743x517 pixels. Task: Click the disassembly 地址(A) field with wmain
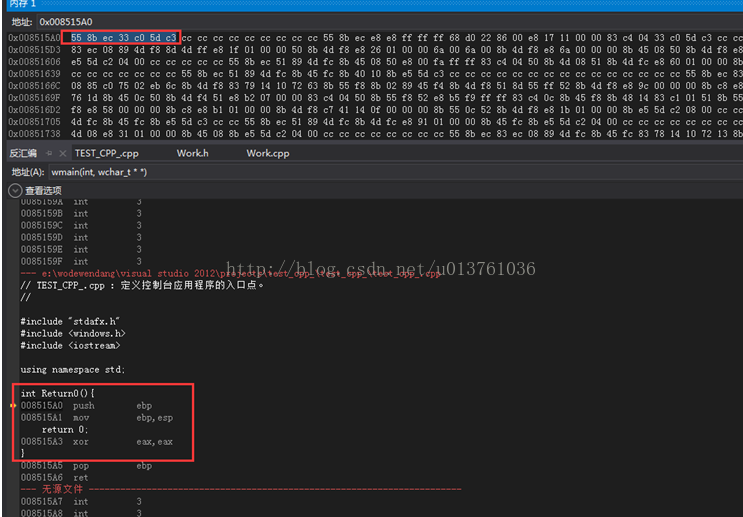395,172
